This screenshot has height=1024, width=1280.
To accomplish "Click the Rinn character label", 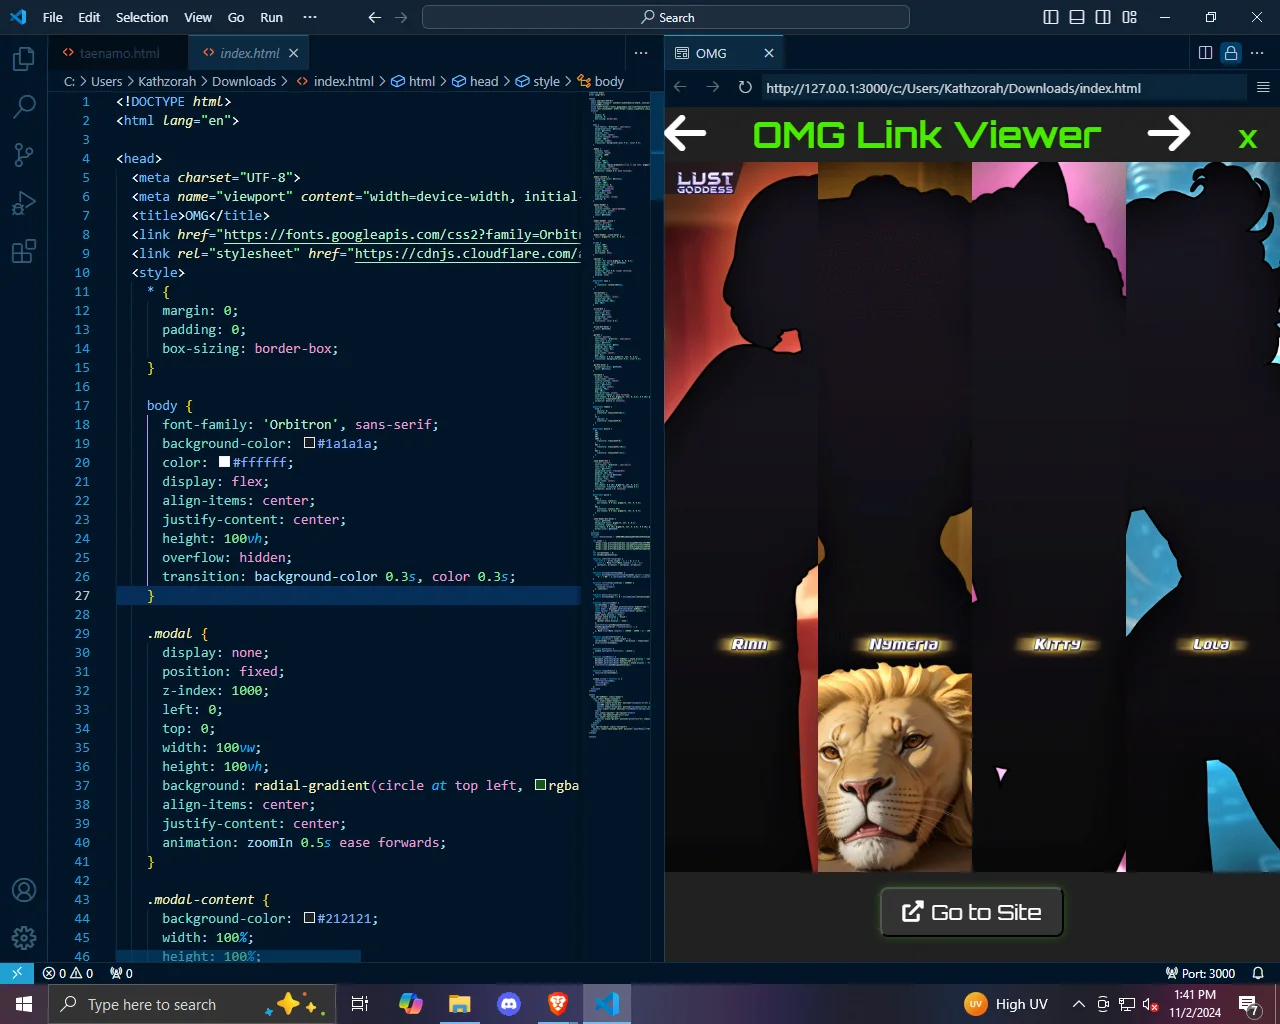I will 749,644.
